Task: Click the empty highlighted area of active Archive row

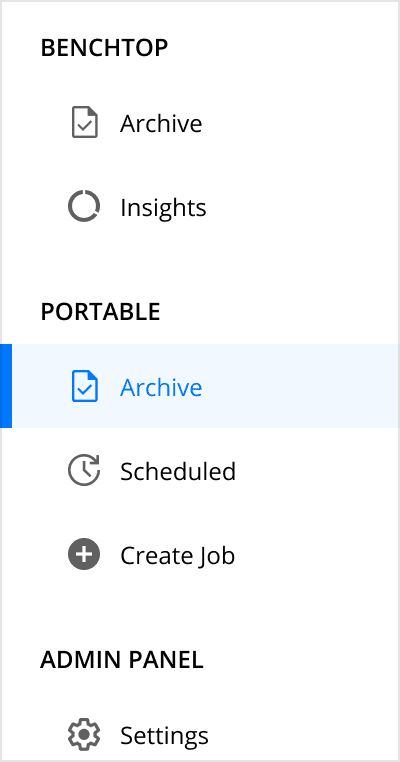Action: pyautogui.click(x=301, y=386)
